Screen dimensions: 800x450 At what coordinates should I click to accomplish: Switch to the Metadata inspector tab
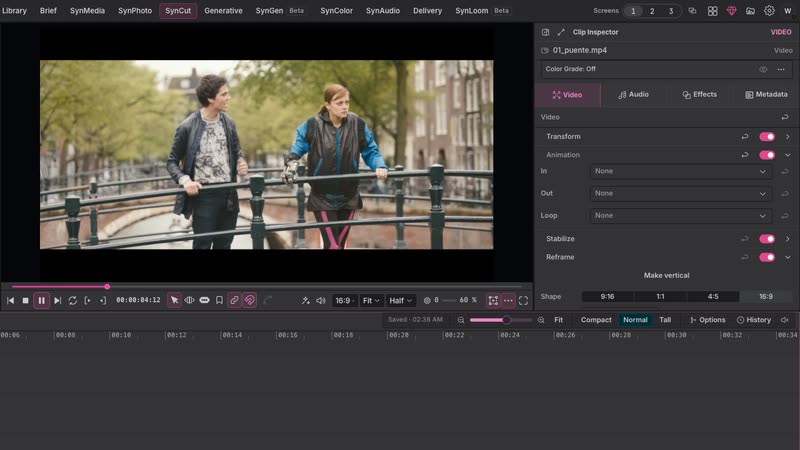point(766,95)
